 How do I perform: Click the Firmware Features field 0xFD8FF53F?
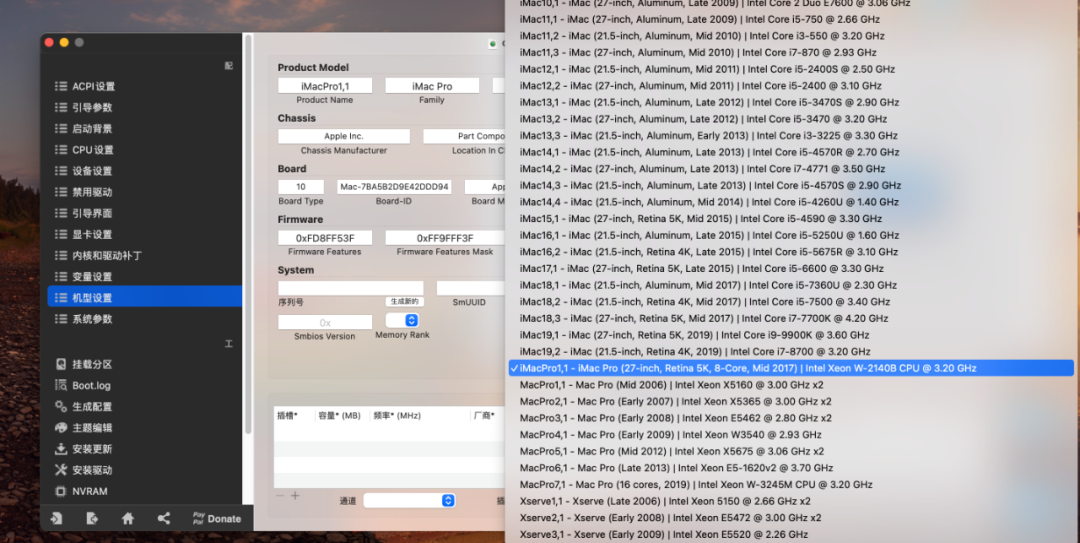(x=325, y=238)
